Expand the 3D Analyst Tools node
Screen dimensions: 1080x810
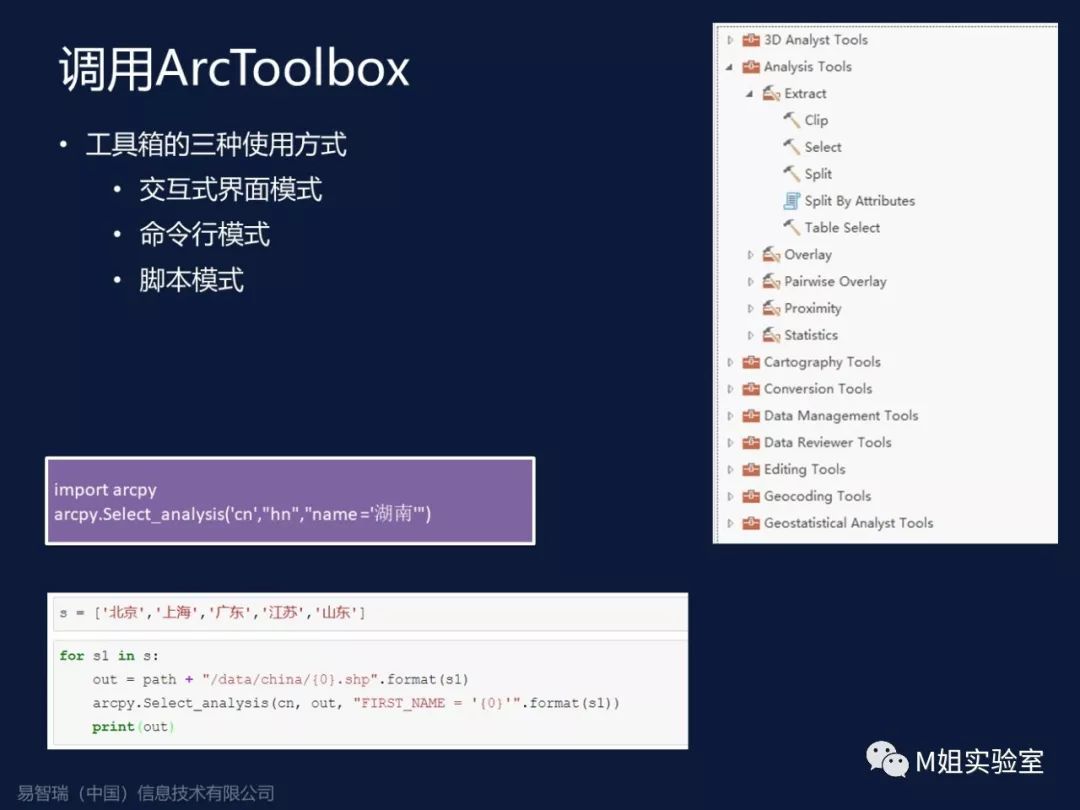730,40
